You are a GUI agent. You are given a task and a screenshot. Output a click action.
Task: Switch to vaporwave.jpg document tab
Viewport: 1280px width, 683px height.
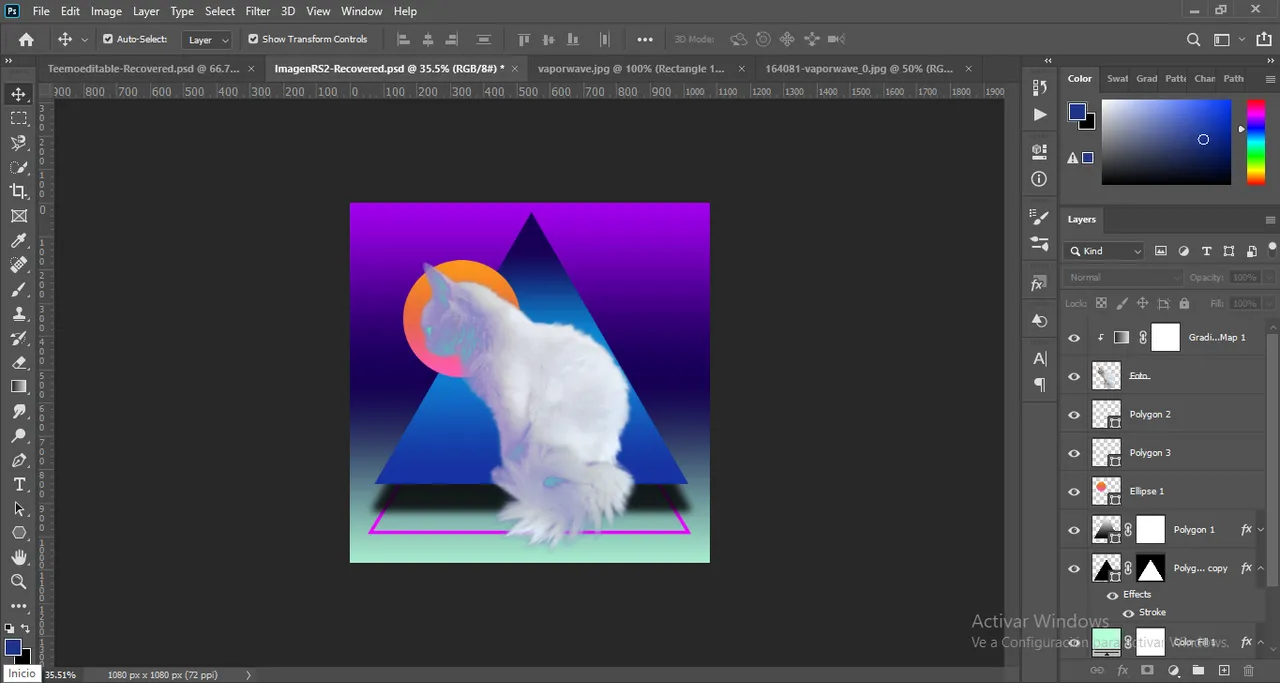631,69
